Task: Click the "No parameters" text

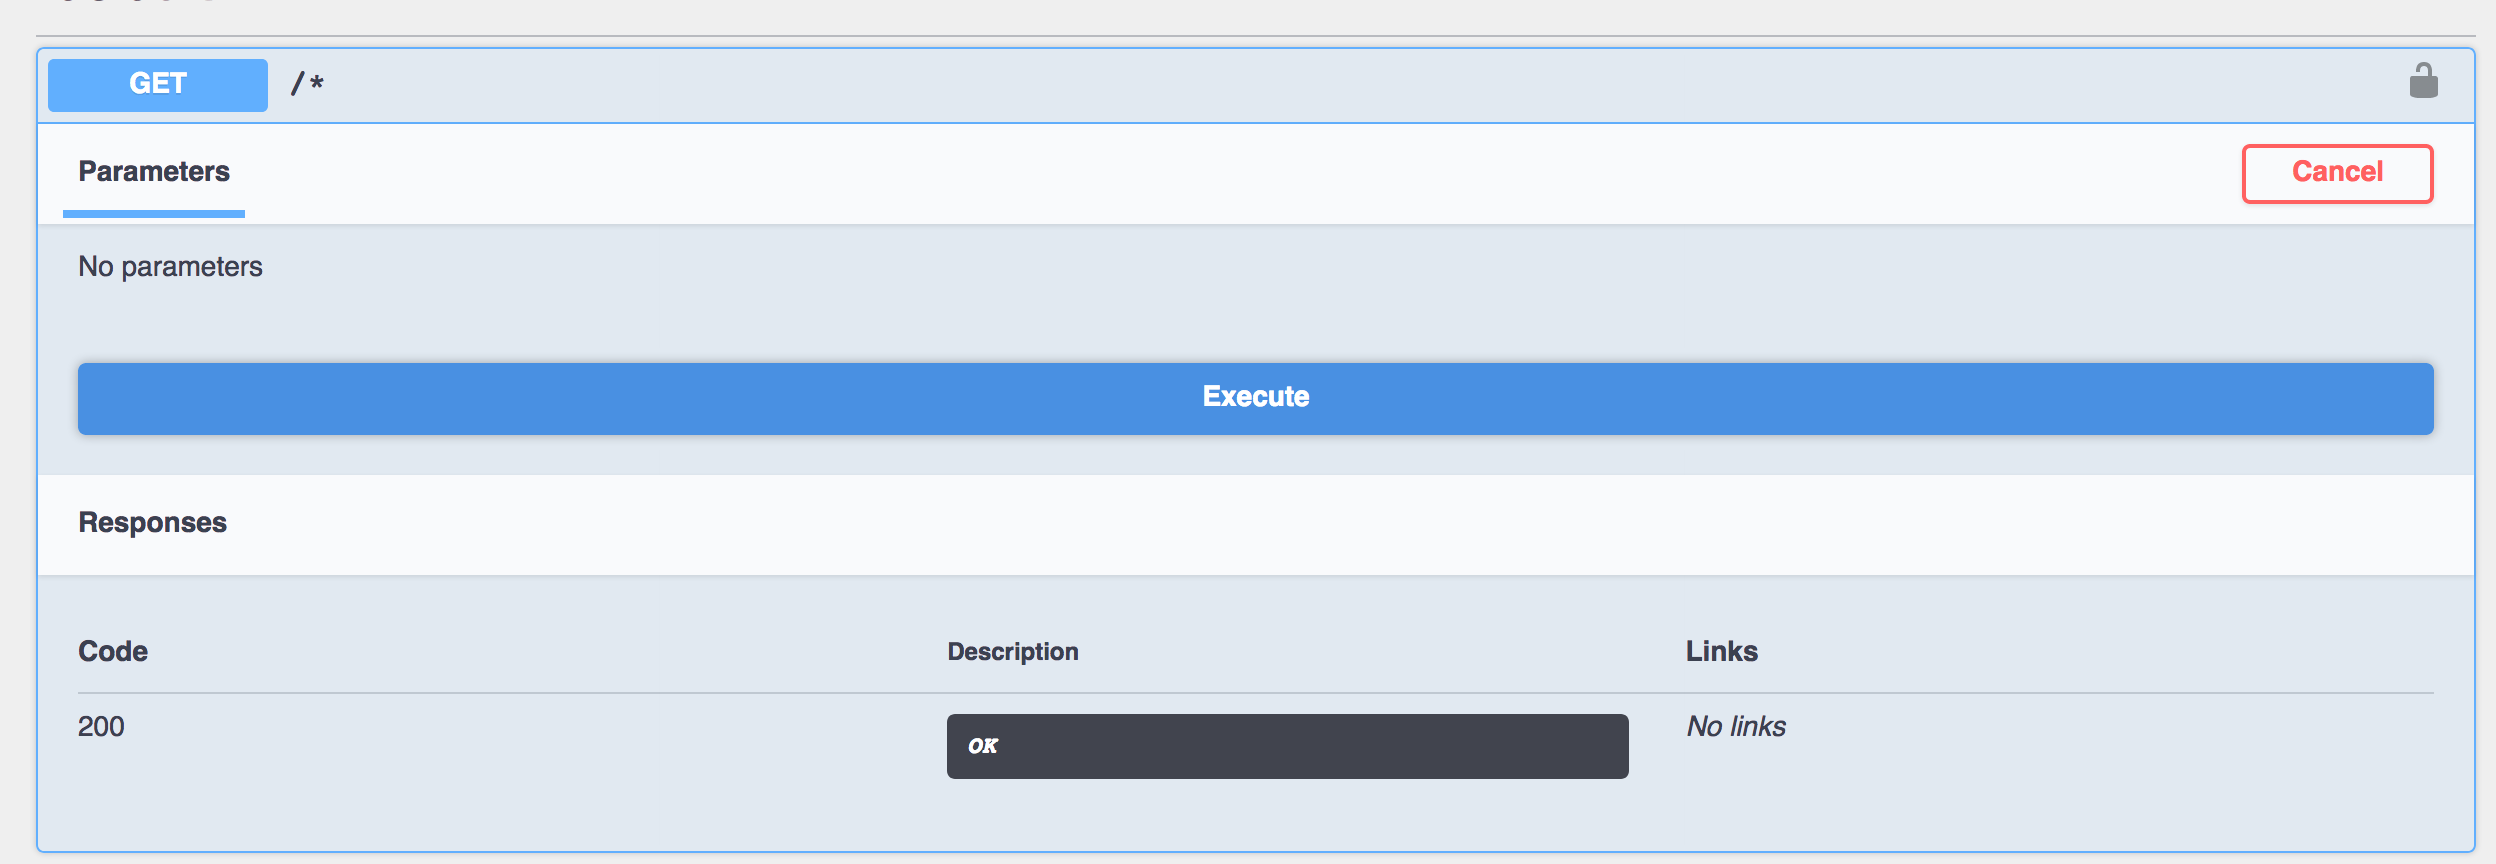Action: (x=170, y=267)
